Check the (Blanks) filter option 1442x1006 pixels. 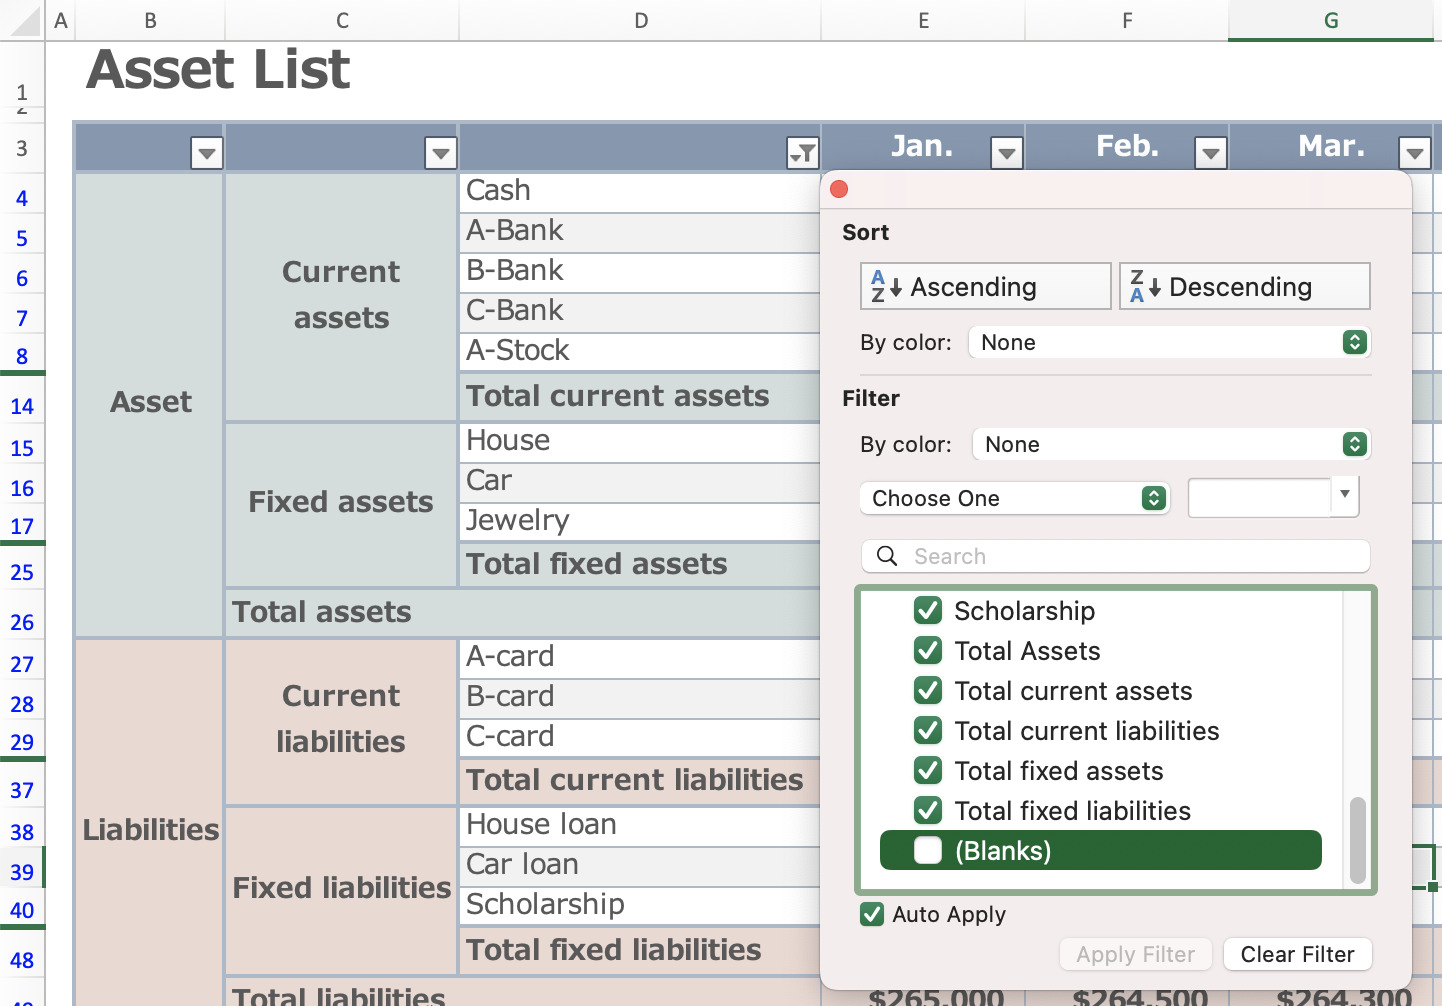[x=928, y=850]
